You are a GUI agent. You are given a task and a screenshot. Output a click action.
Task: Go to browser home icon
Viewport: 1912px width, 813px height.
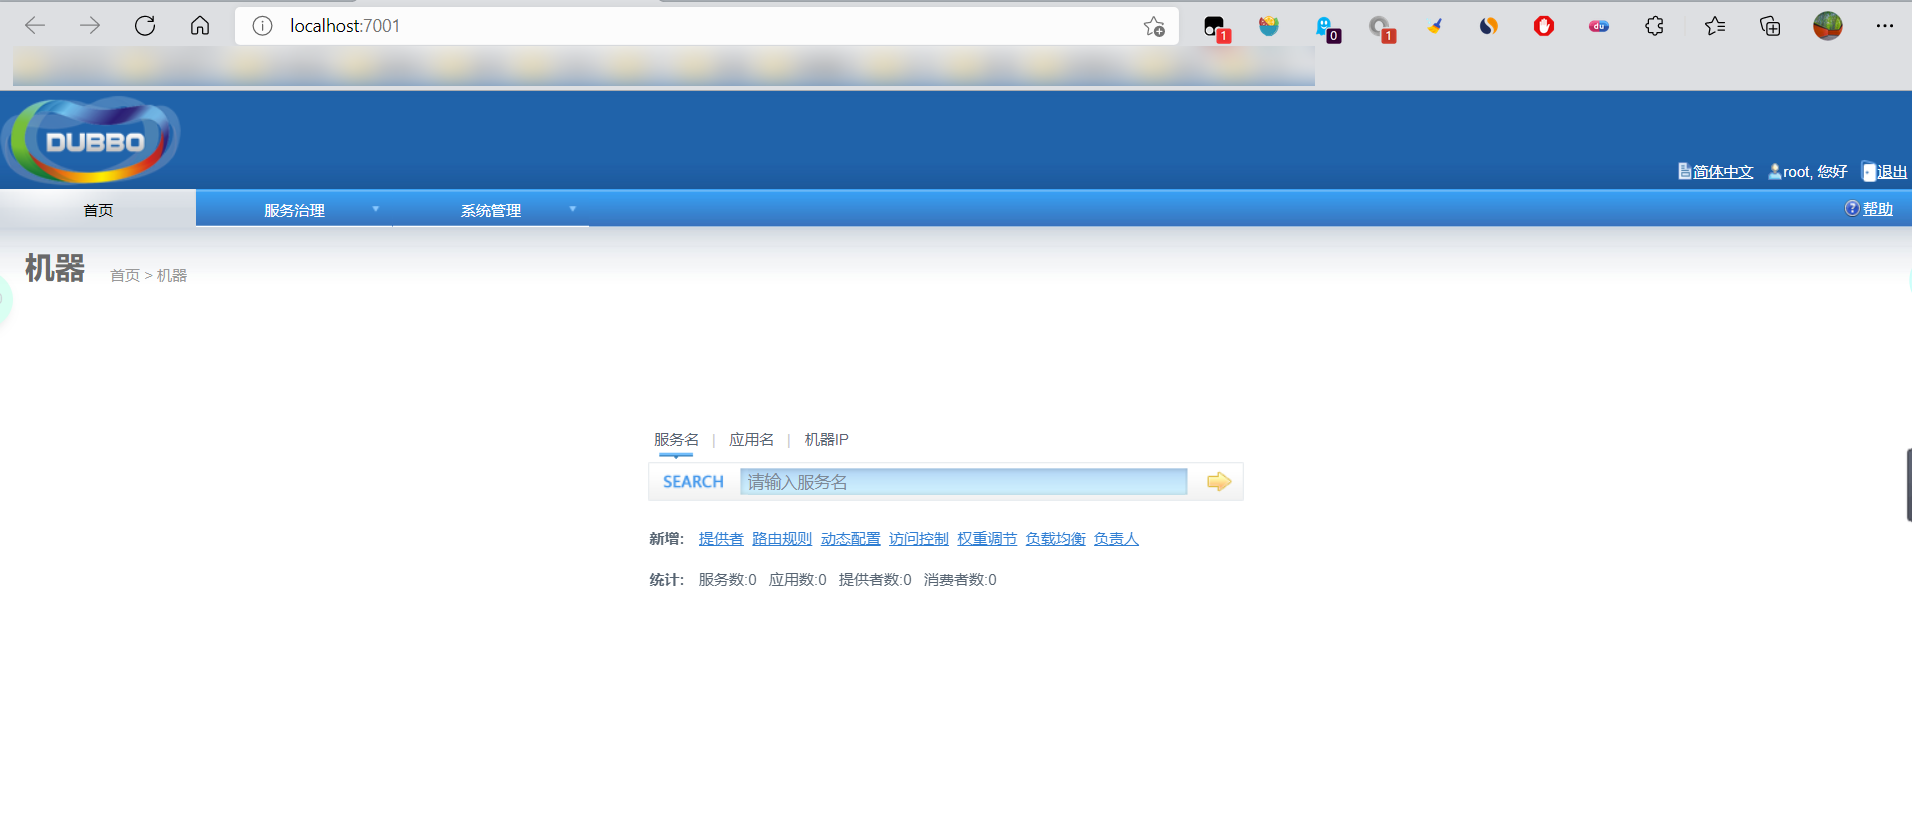[200, 26]
